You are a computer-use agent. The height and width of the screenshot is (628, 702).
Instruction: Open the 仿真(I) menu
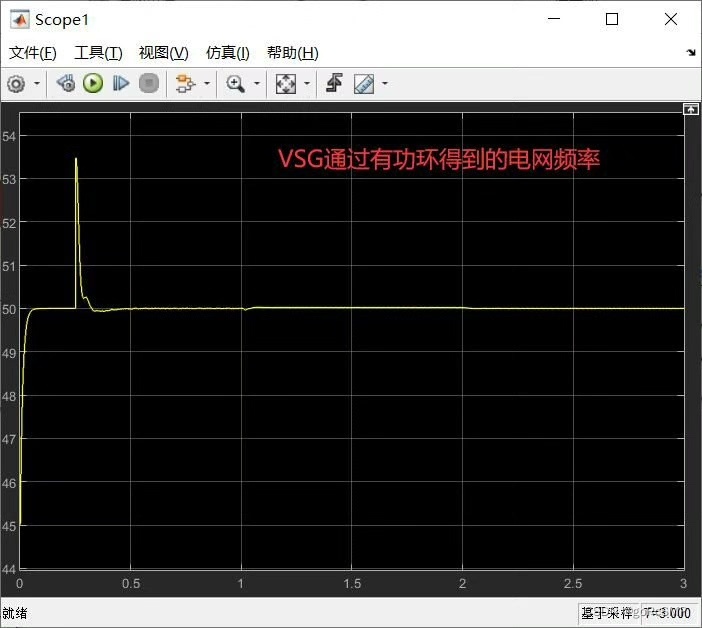(228, 53)
